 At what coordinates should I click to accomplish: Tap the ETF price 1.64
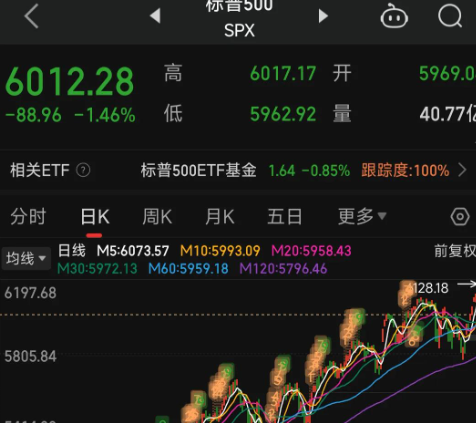coord(282,171)
